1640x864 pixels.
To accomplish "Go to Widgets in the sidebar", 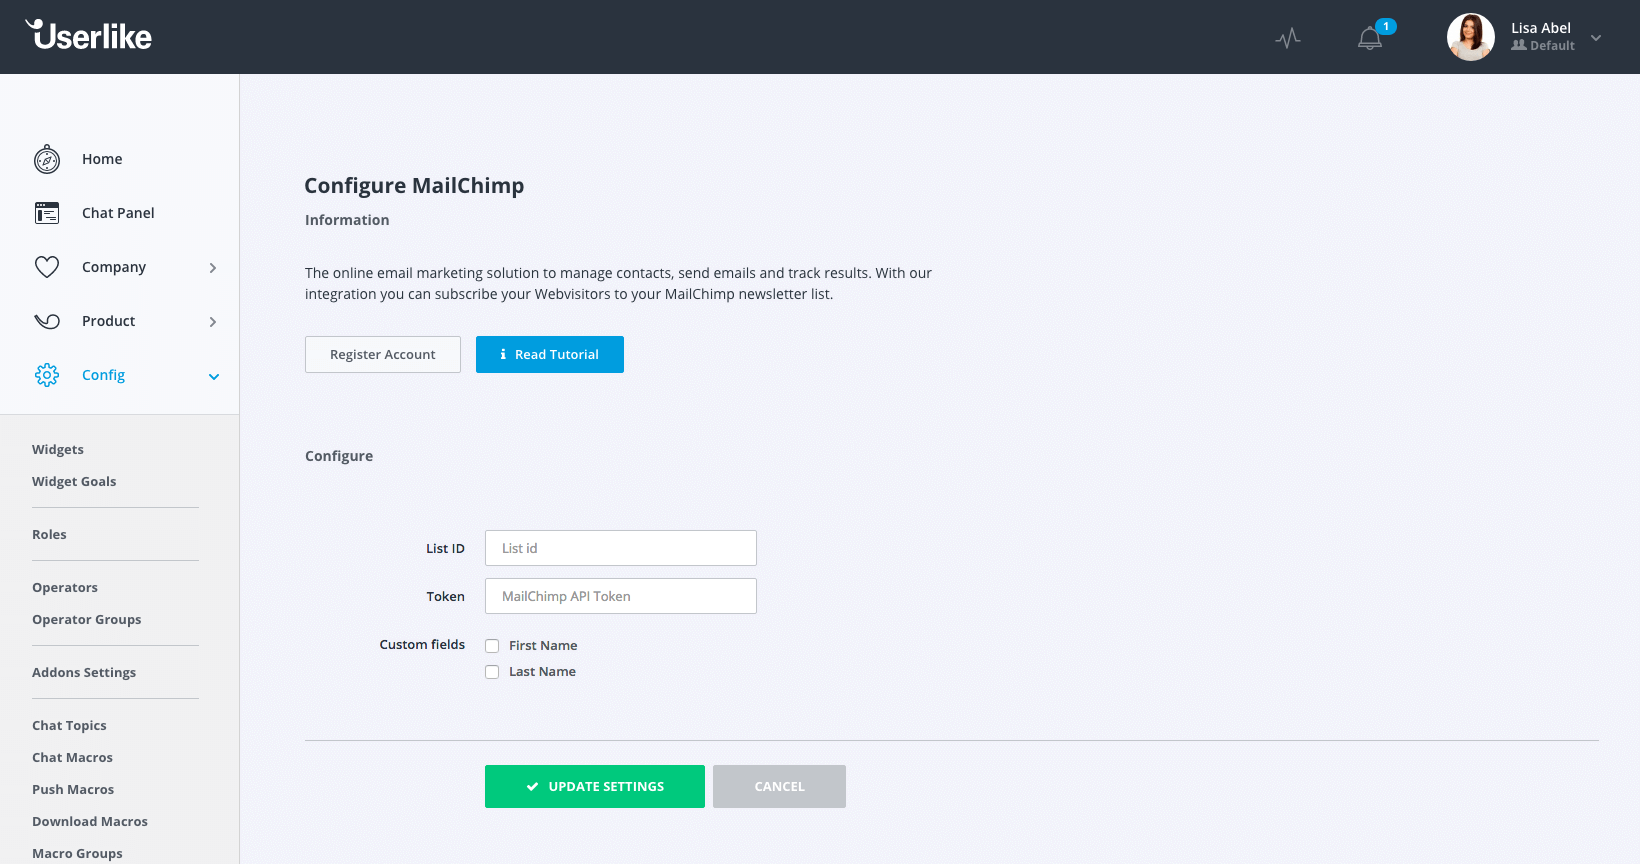I will coord(58,450).
